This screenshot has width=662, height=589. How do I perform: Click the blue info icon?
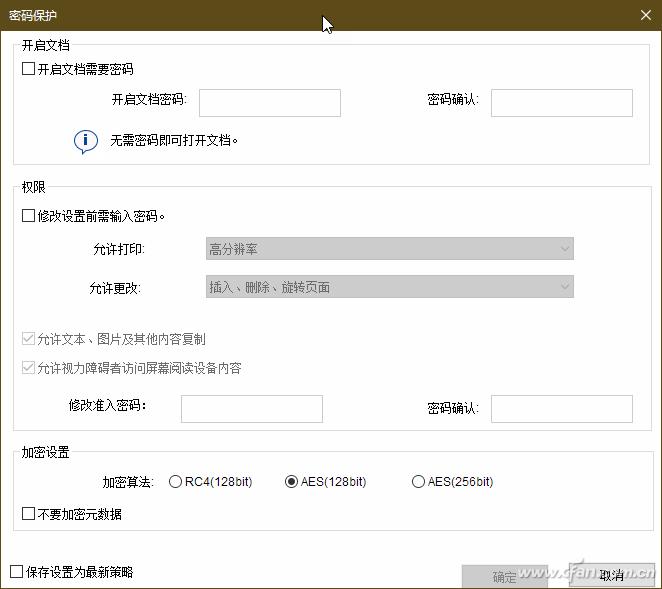click(x=86, y=141)
